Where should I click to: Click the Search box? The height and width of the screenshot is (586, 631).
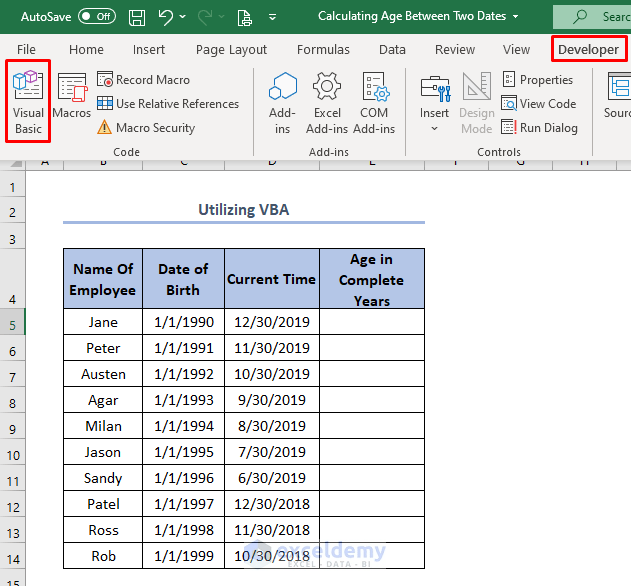tap(592, 17)
